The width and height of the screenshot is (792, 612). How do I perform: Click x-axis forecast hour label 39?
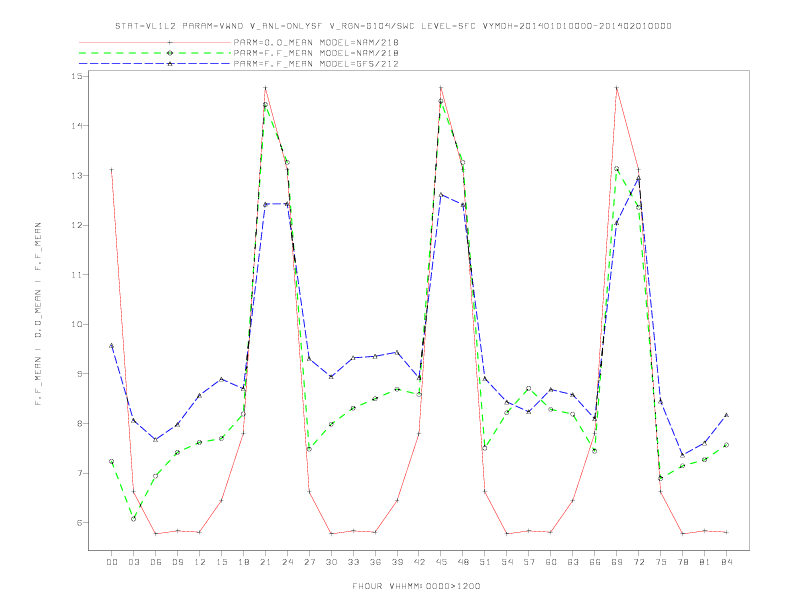point(397,562)
